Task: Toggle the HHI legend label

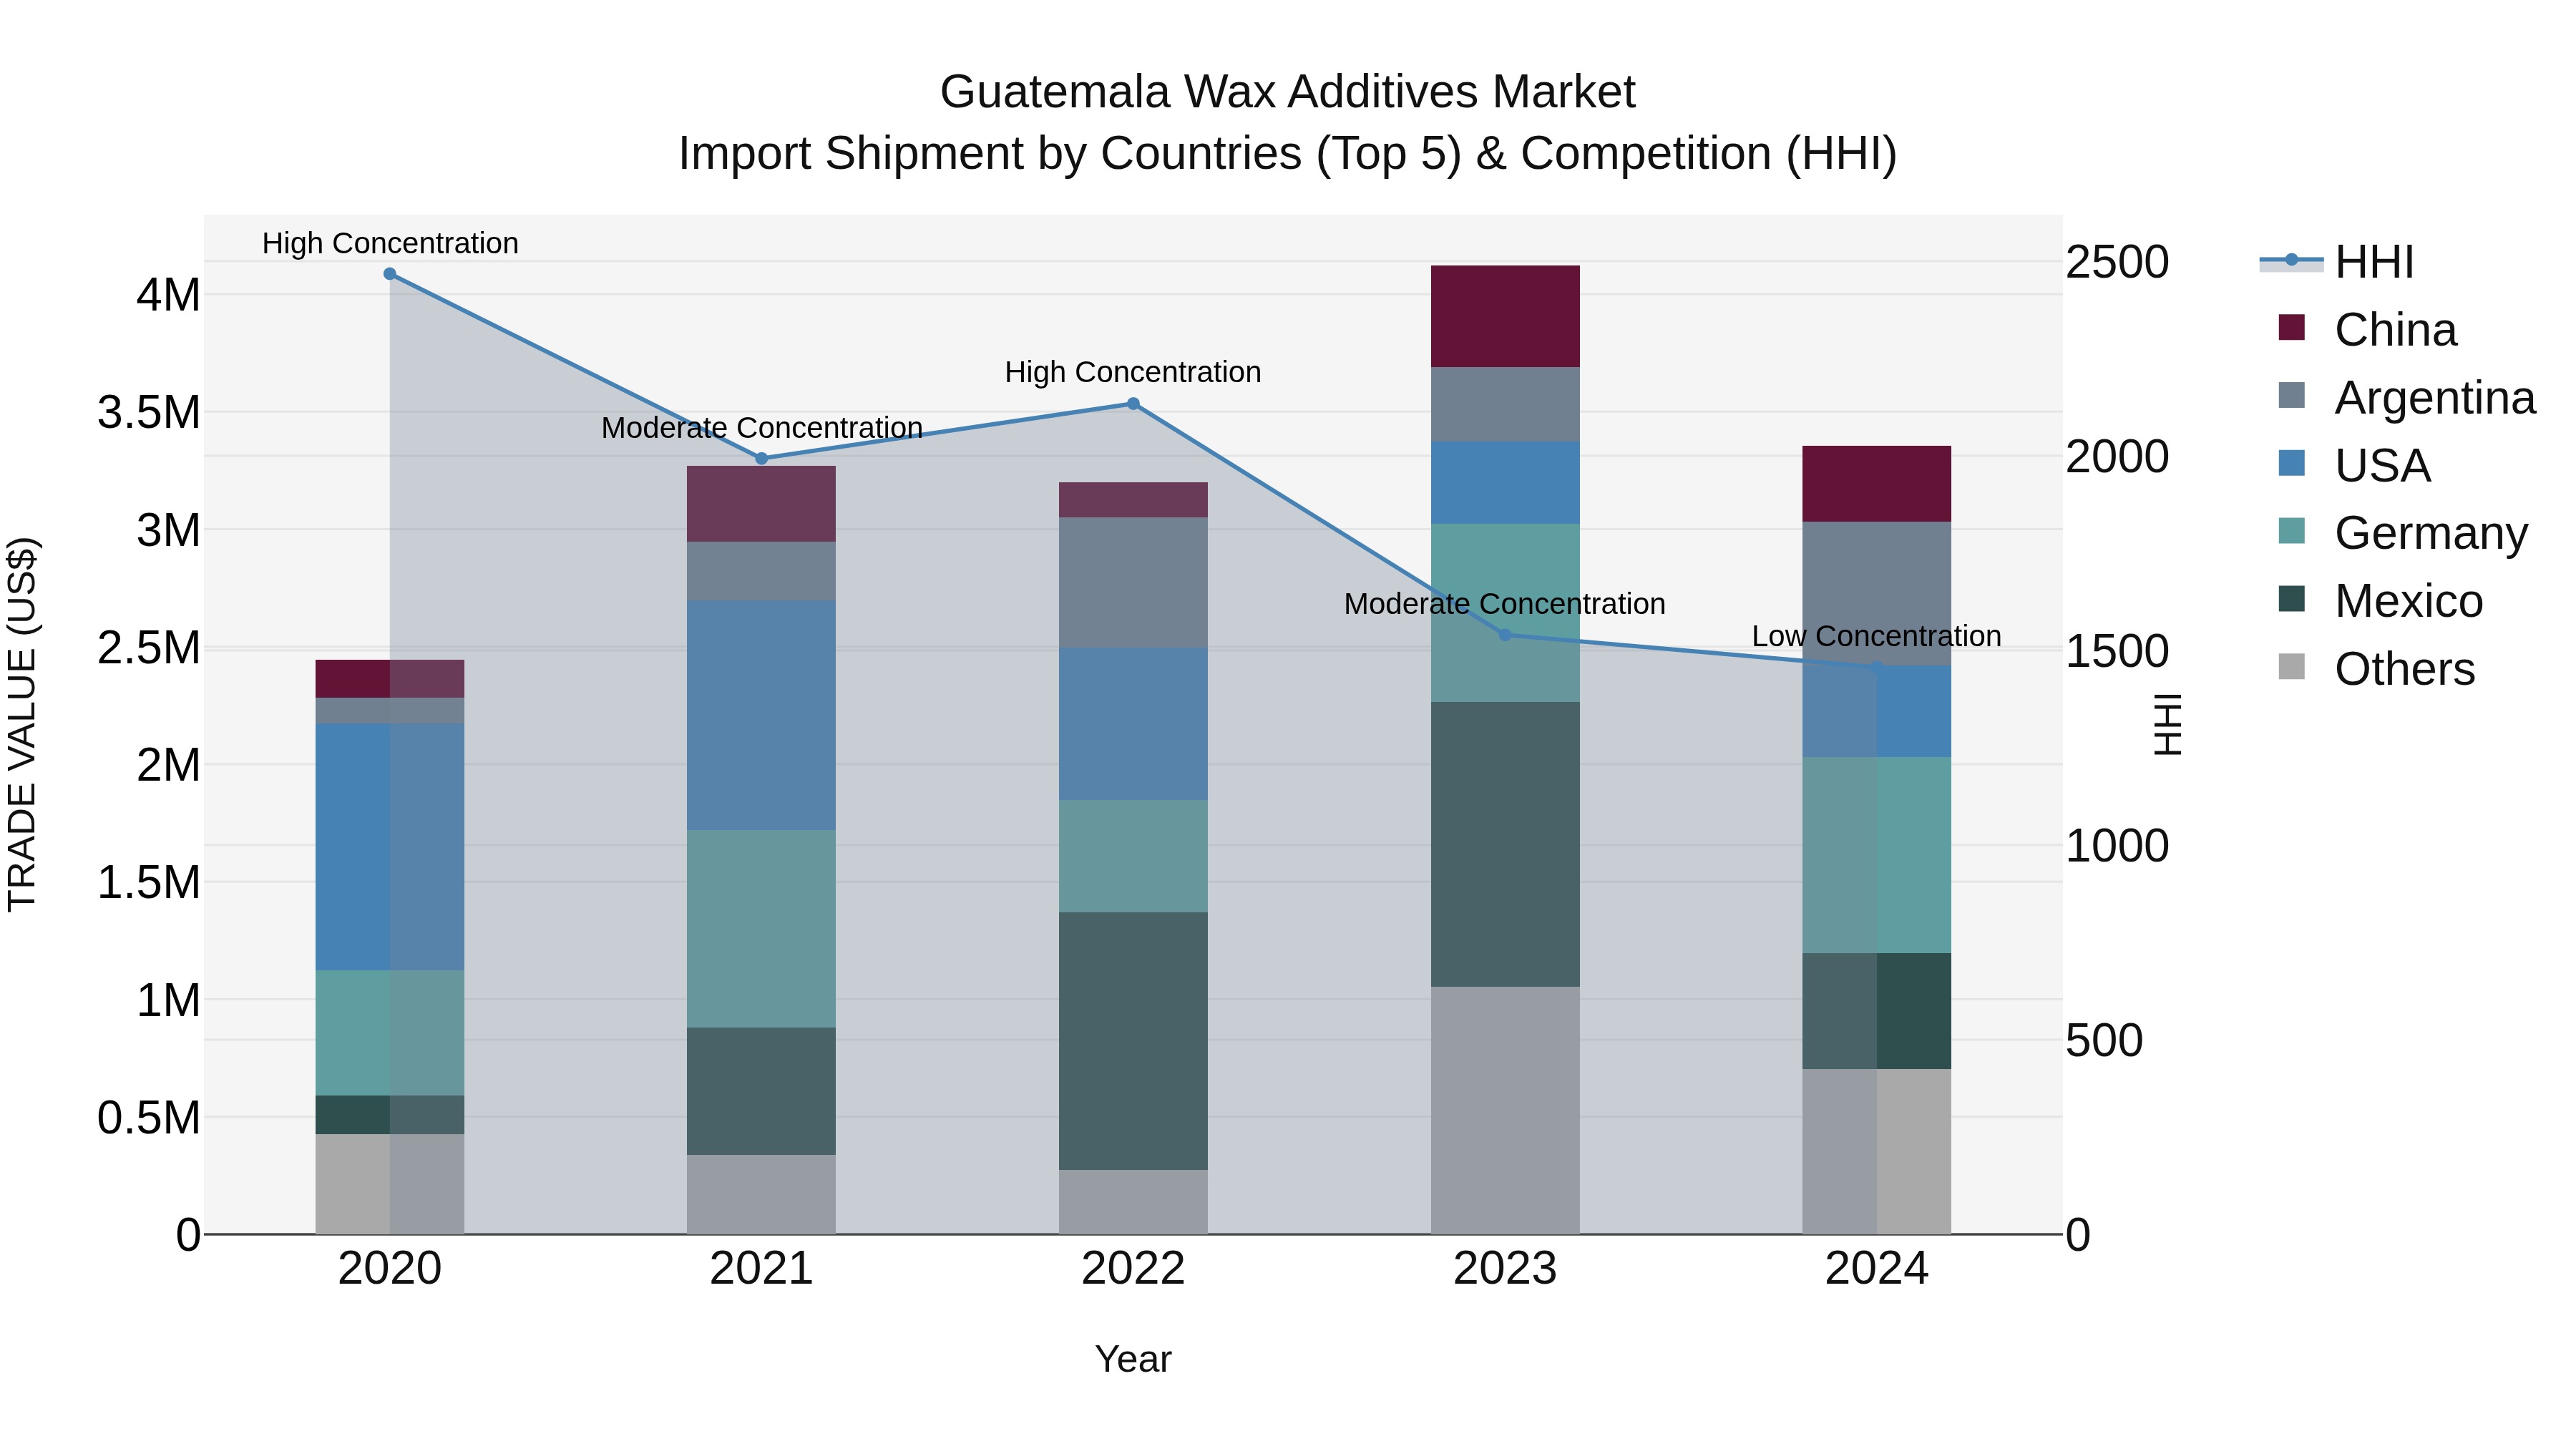Action: point(2375,262)
